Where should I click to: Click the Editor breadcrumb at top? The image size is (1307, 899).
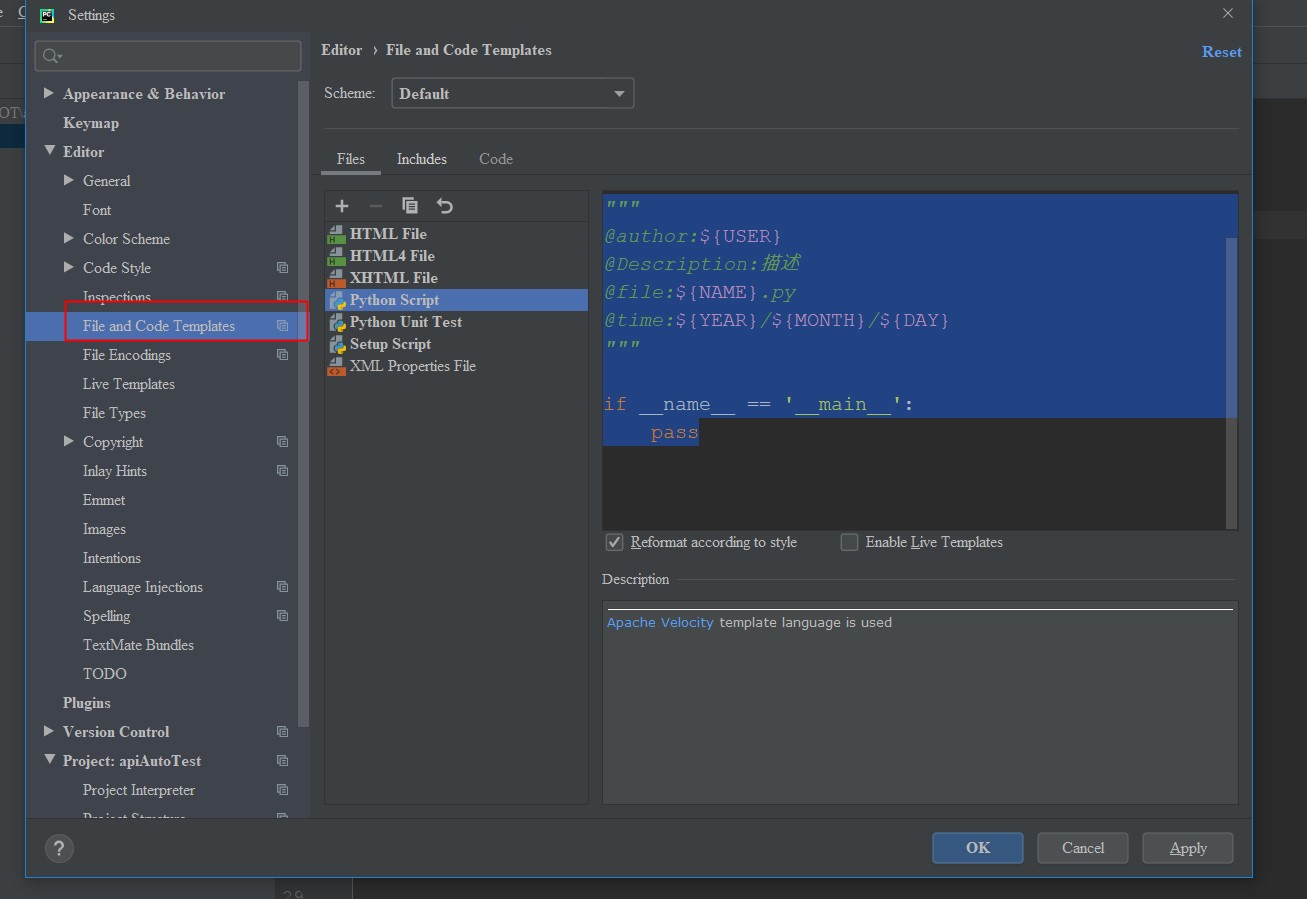[x=342, y=50]
